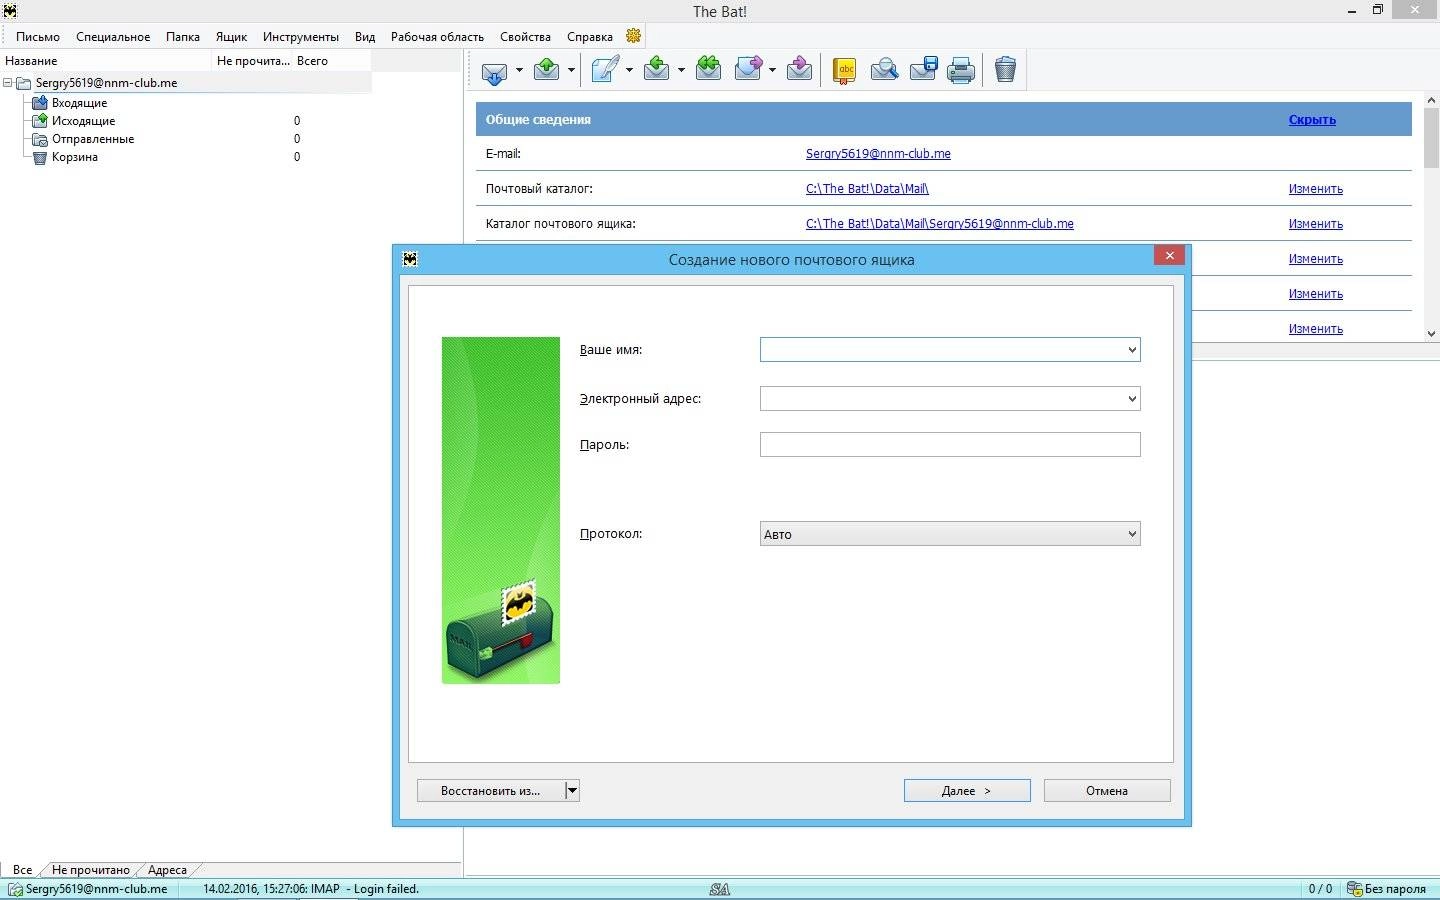This screenshot has height=900, width=1440.
Task: Open the Get new mail dropdown arrow
Action: pyautogui.click(x=519, y=70)
